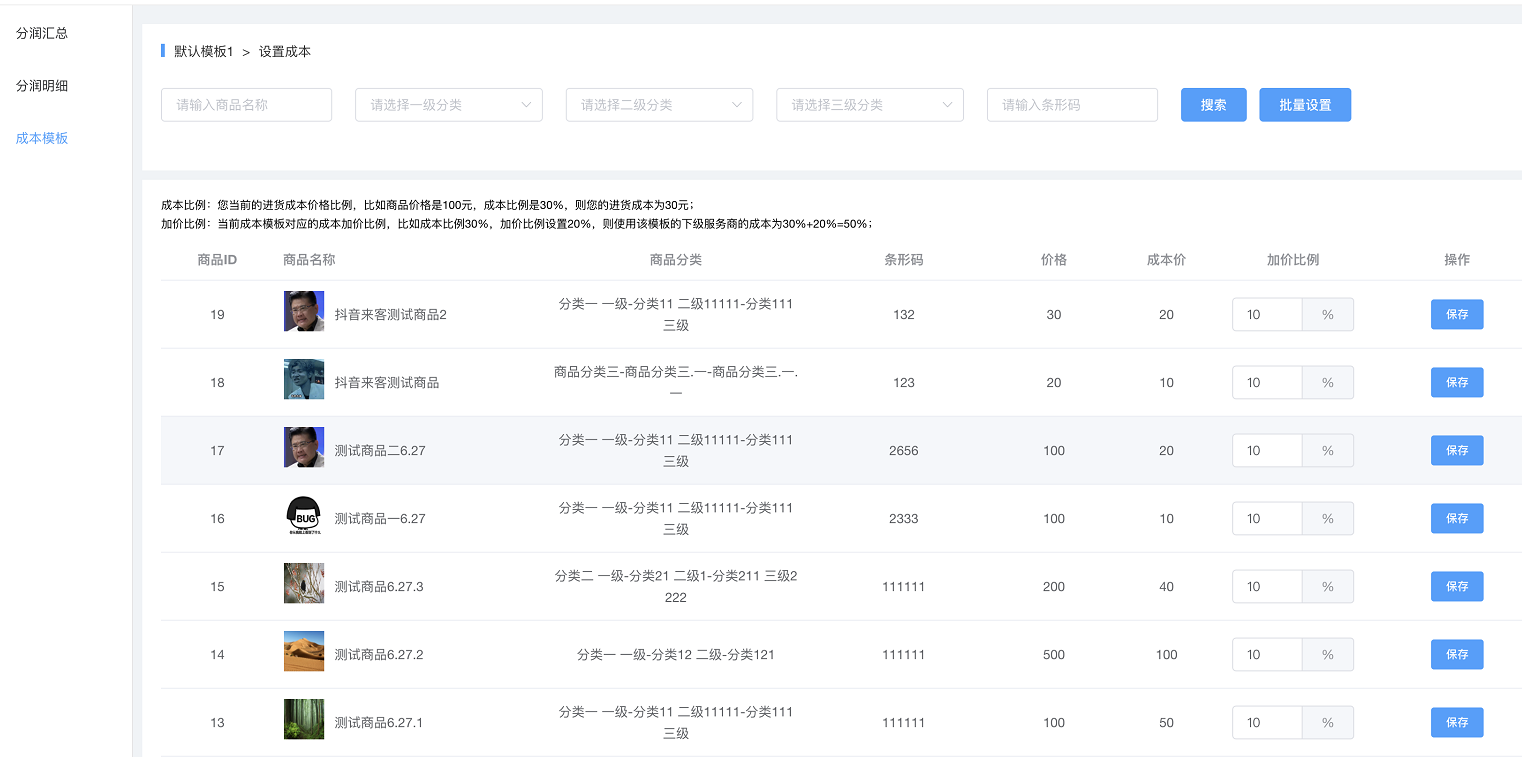Select the desert image of 测试商品6.27.2

coord(304,651)
